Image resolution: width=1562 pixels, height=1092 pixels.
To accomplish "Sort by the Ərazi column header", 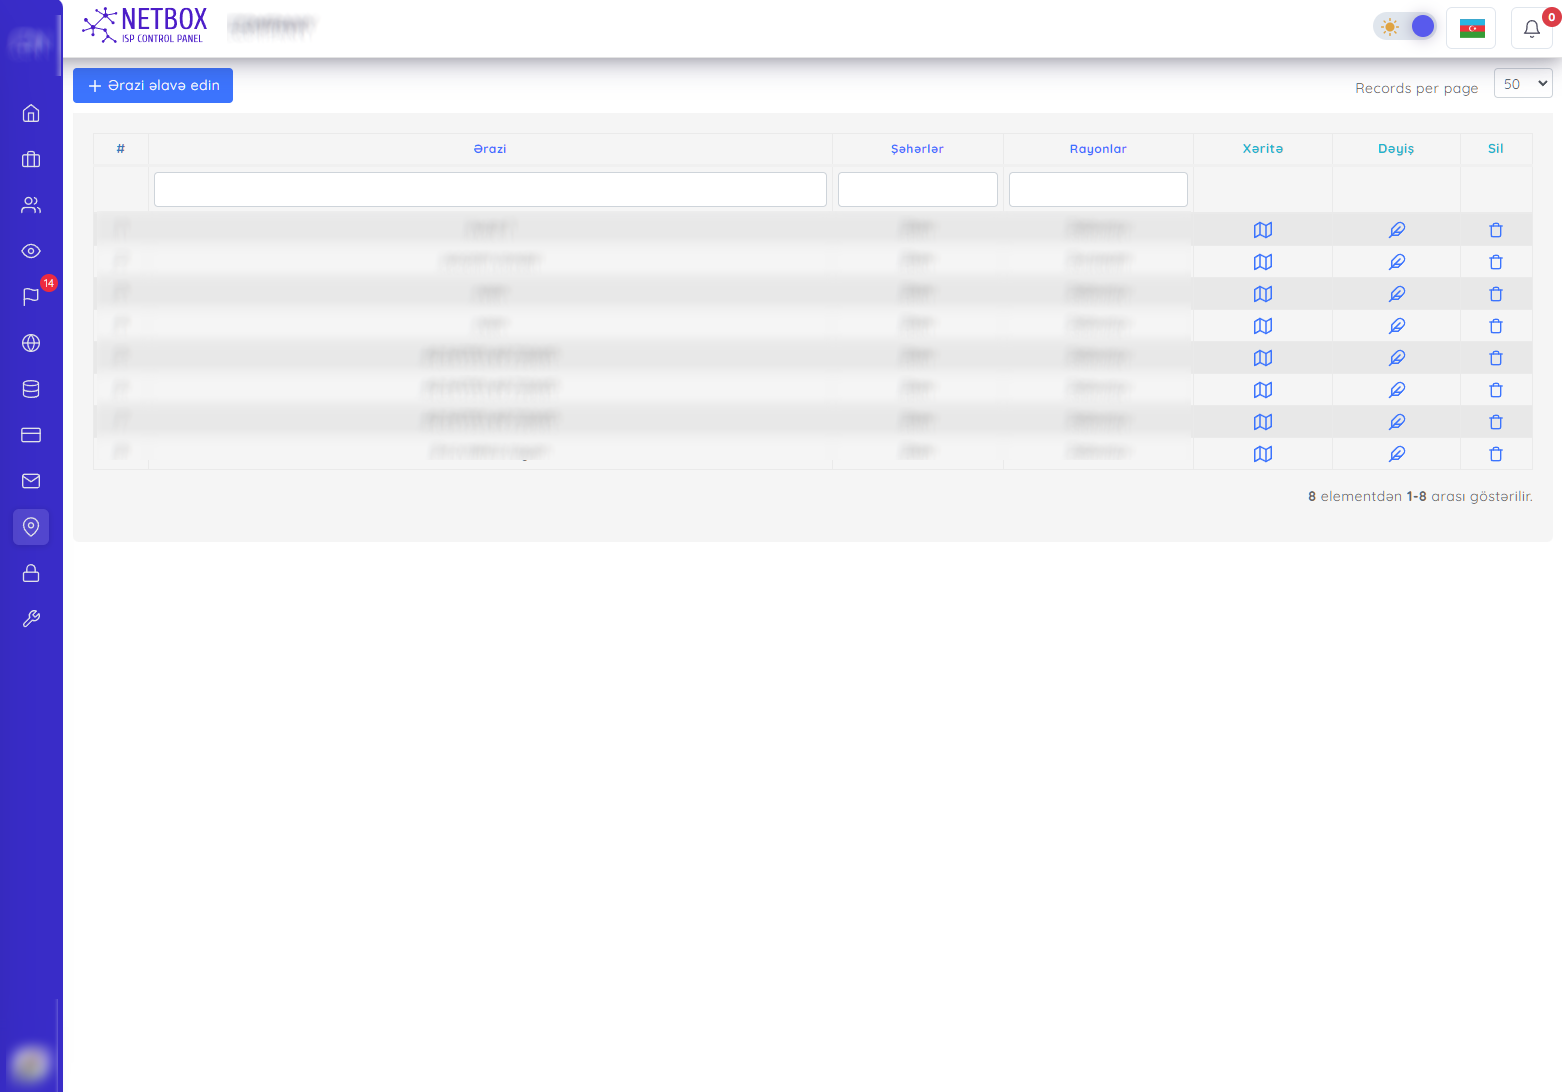I will [x=490, y=149].
